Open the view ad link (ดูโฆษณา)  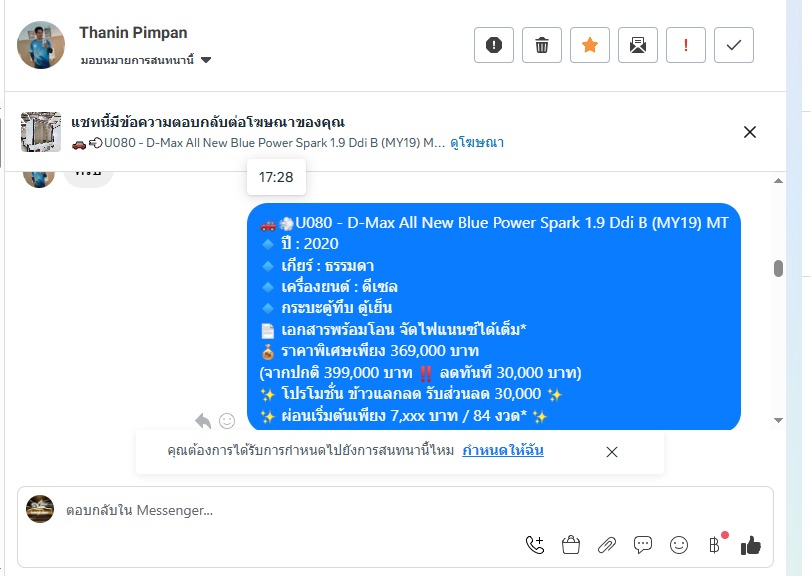tap(477, 143)
